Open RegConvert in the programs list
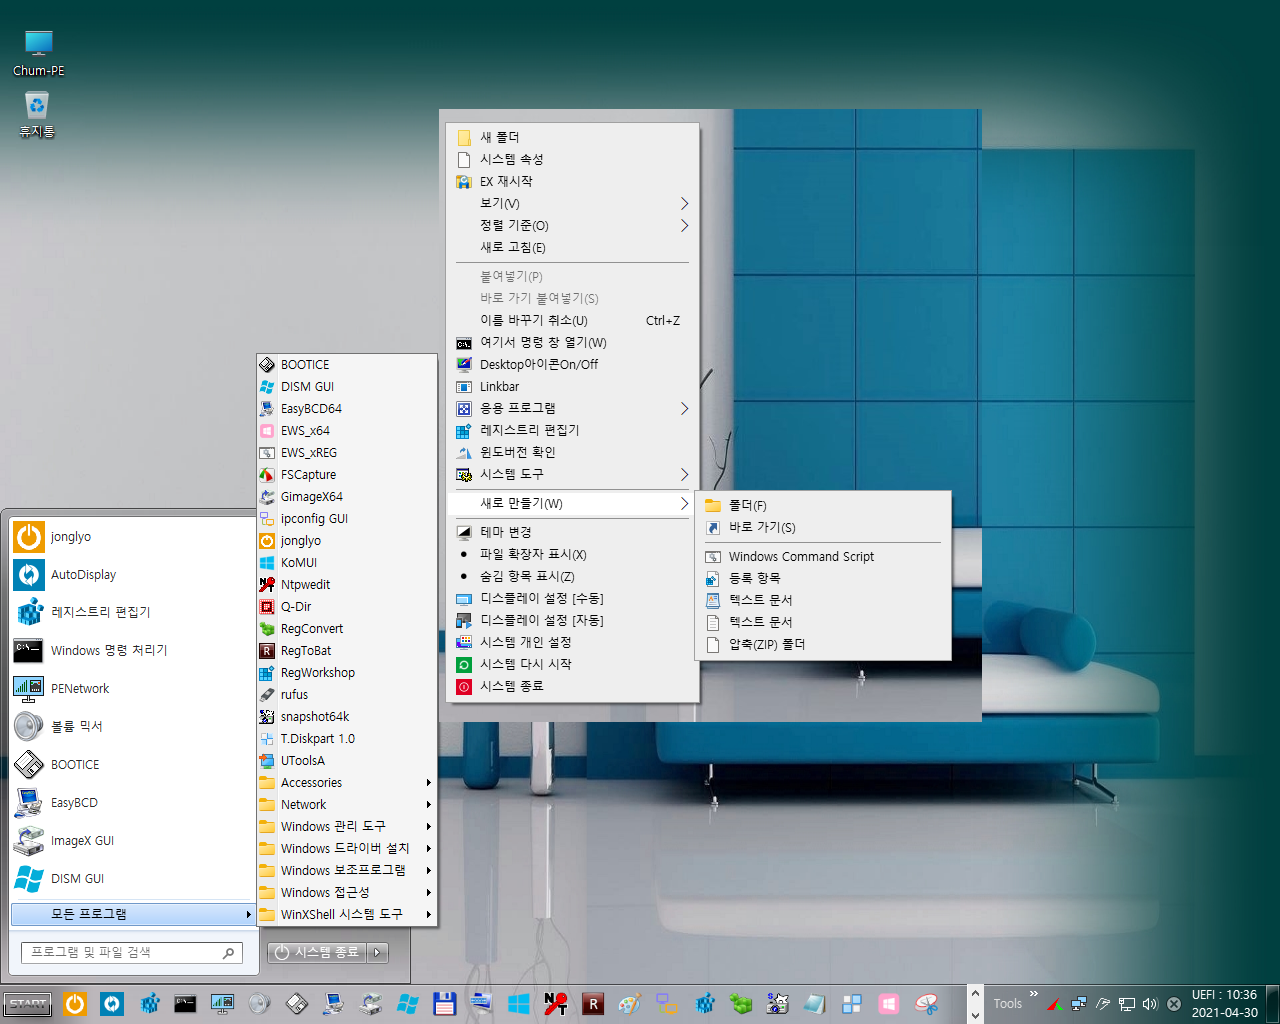 click(x=347, y=629)
